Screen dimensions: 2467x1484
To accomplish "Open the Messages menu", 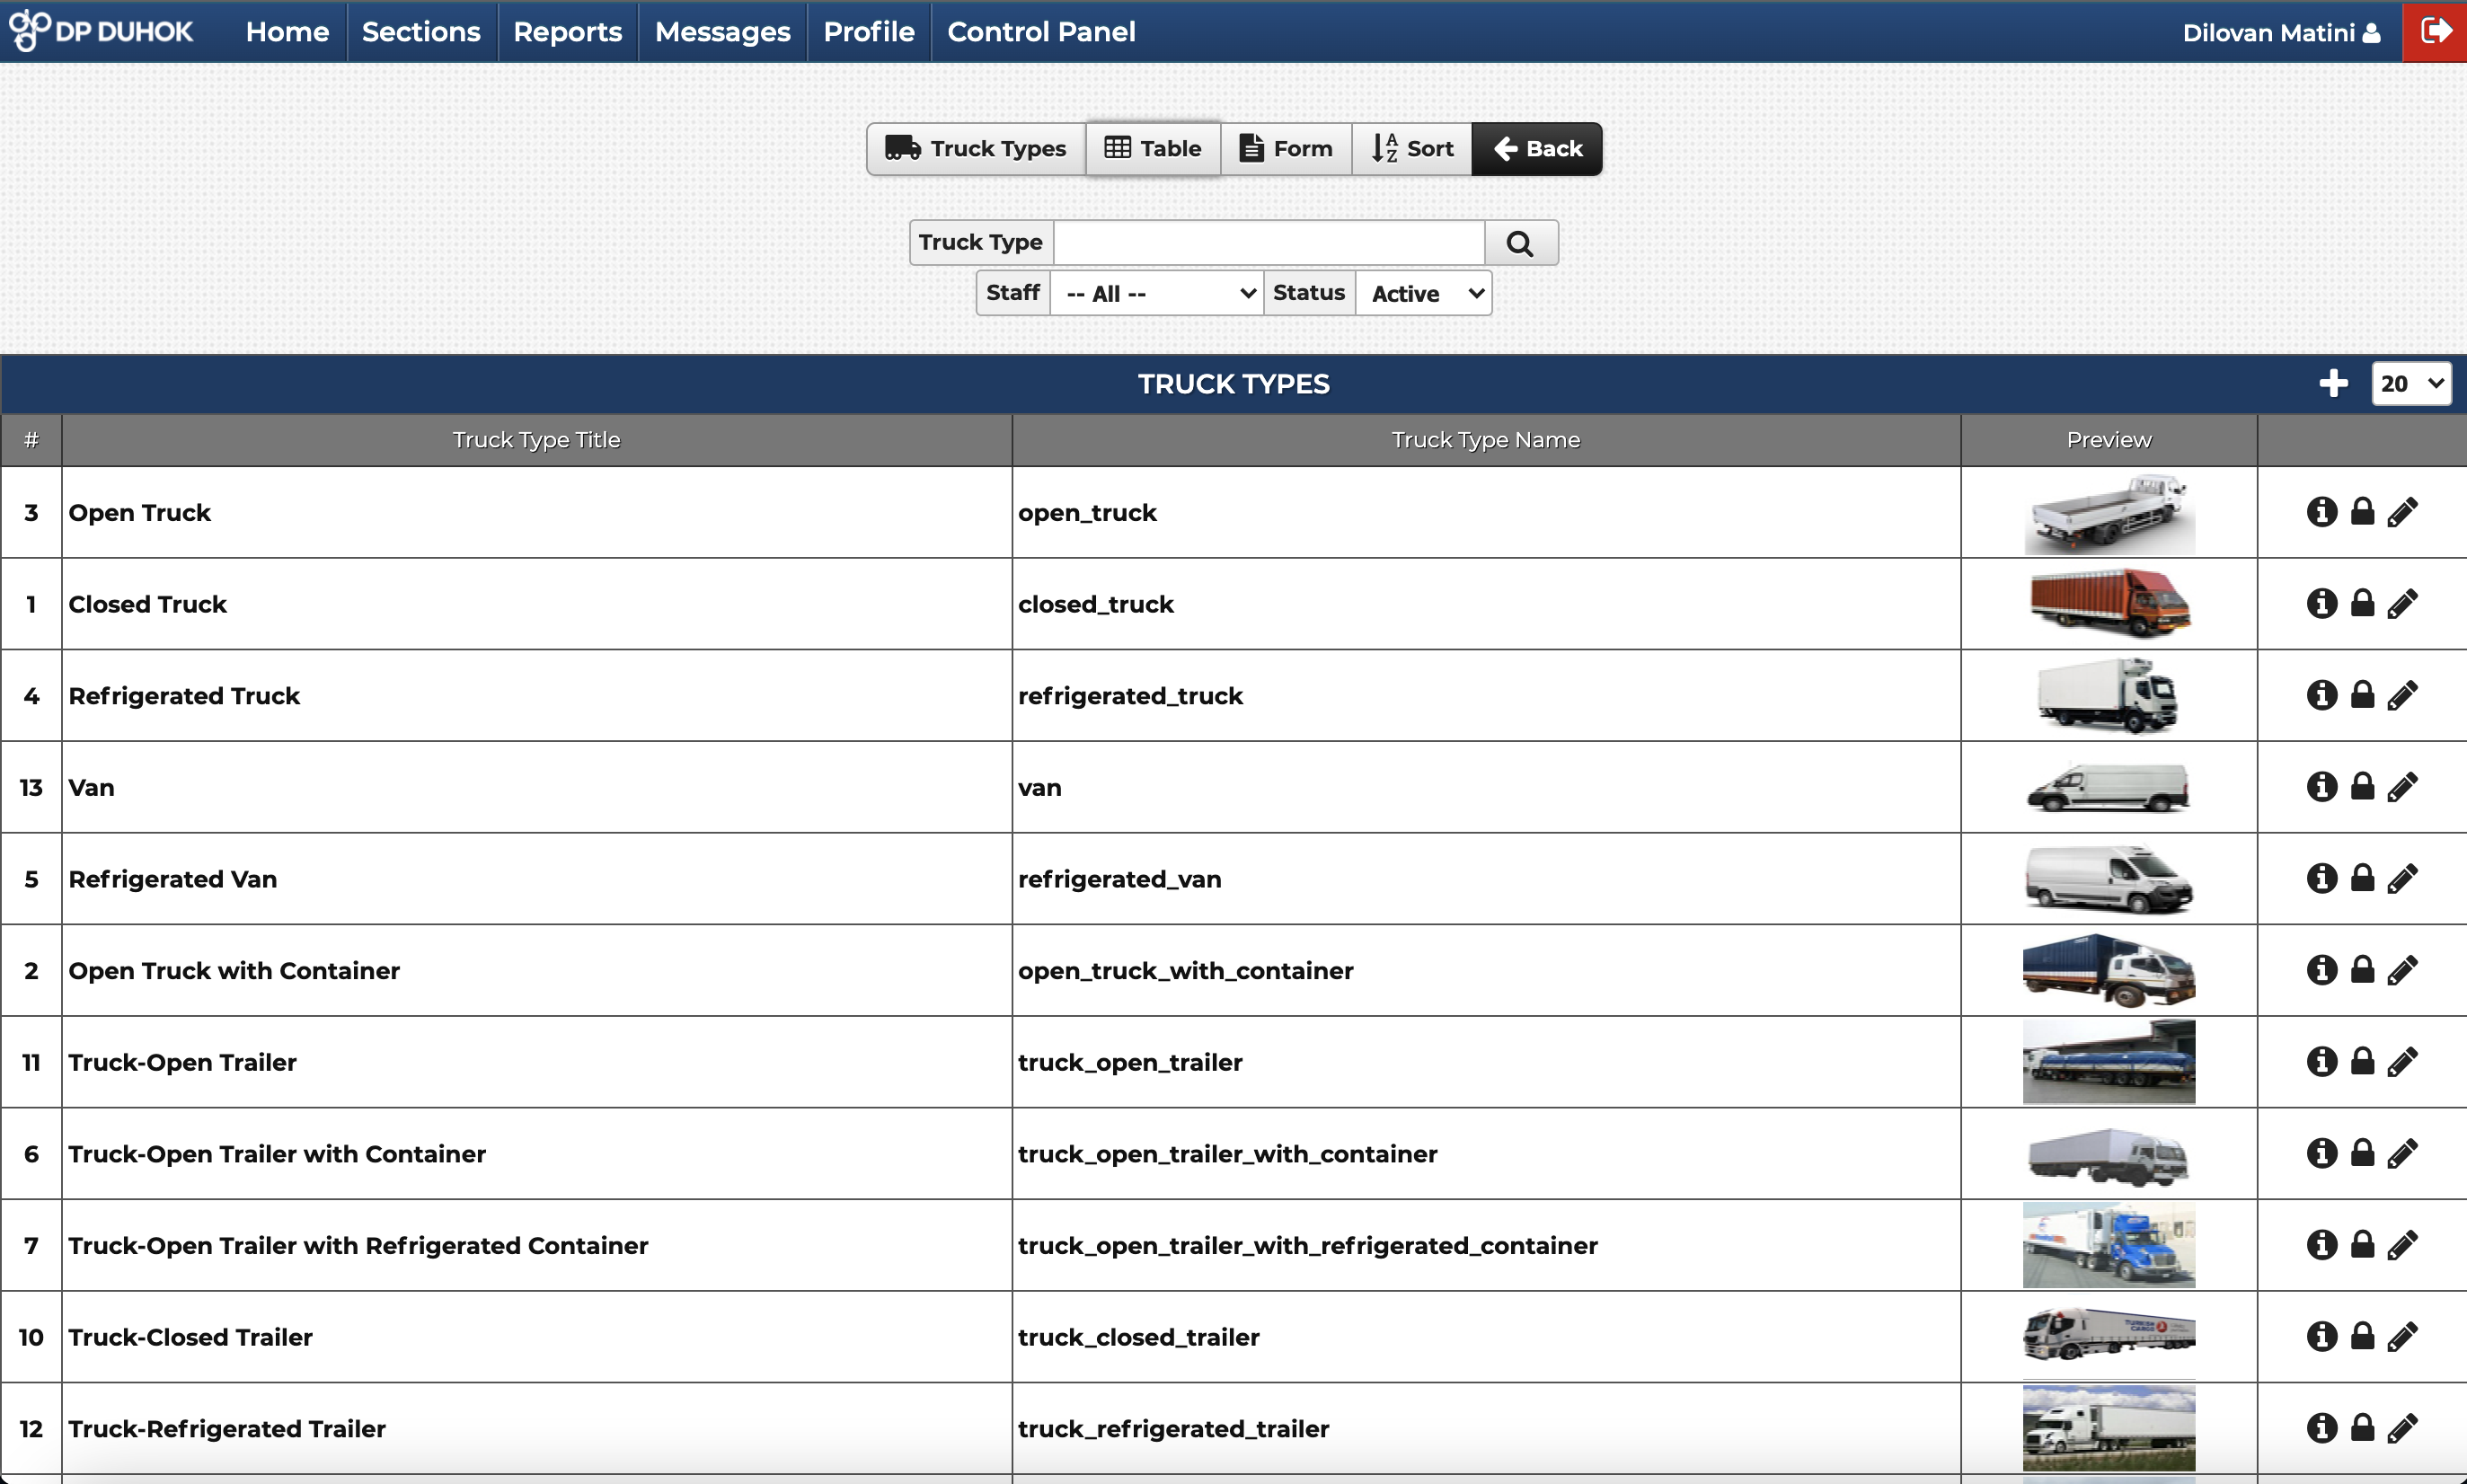I will tap(722, 32).
